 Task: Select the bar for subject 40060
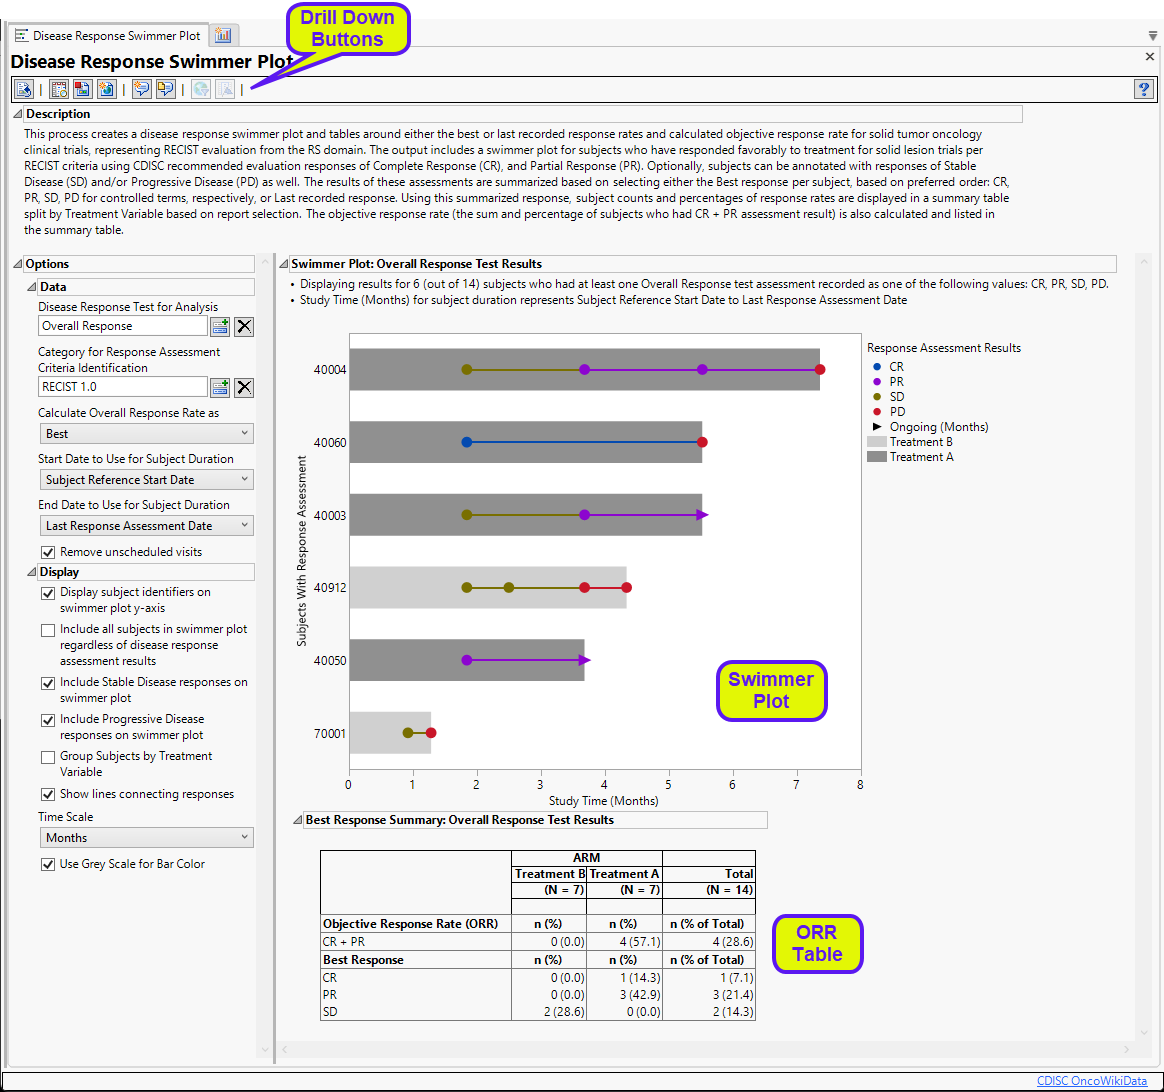[x=526, y=442]
